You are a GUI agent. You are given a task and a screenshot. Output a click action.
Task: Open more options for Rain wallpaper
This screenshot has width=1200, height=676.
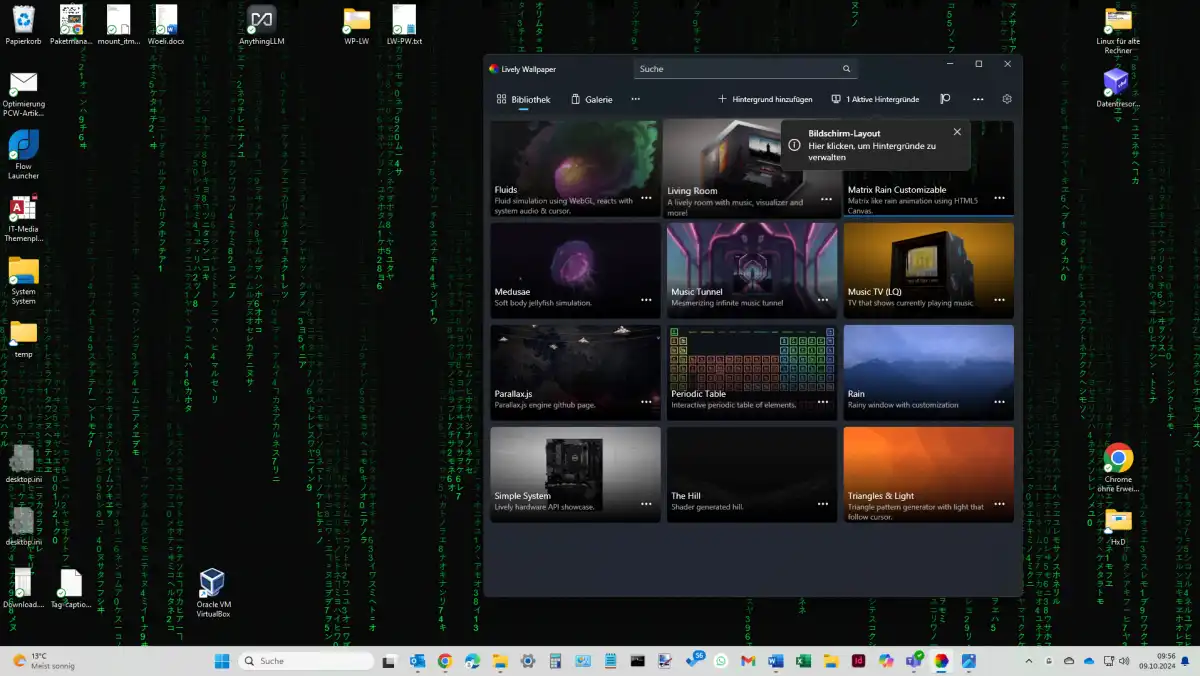(x=999, y=402)
